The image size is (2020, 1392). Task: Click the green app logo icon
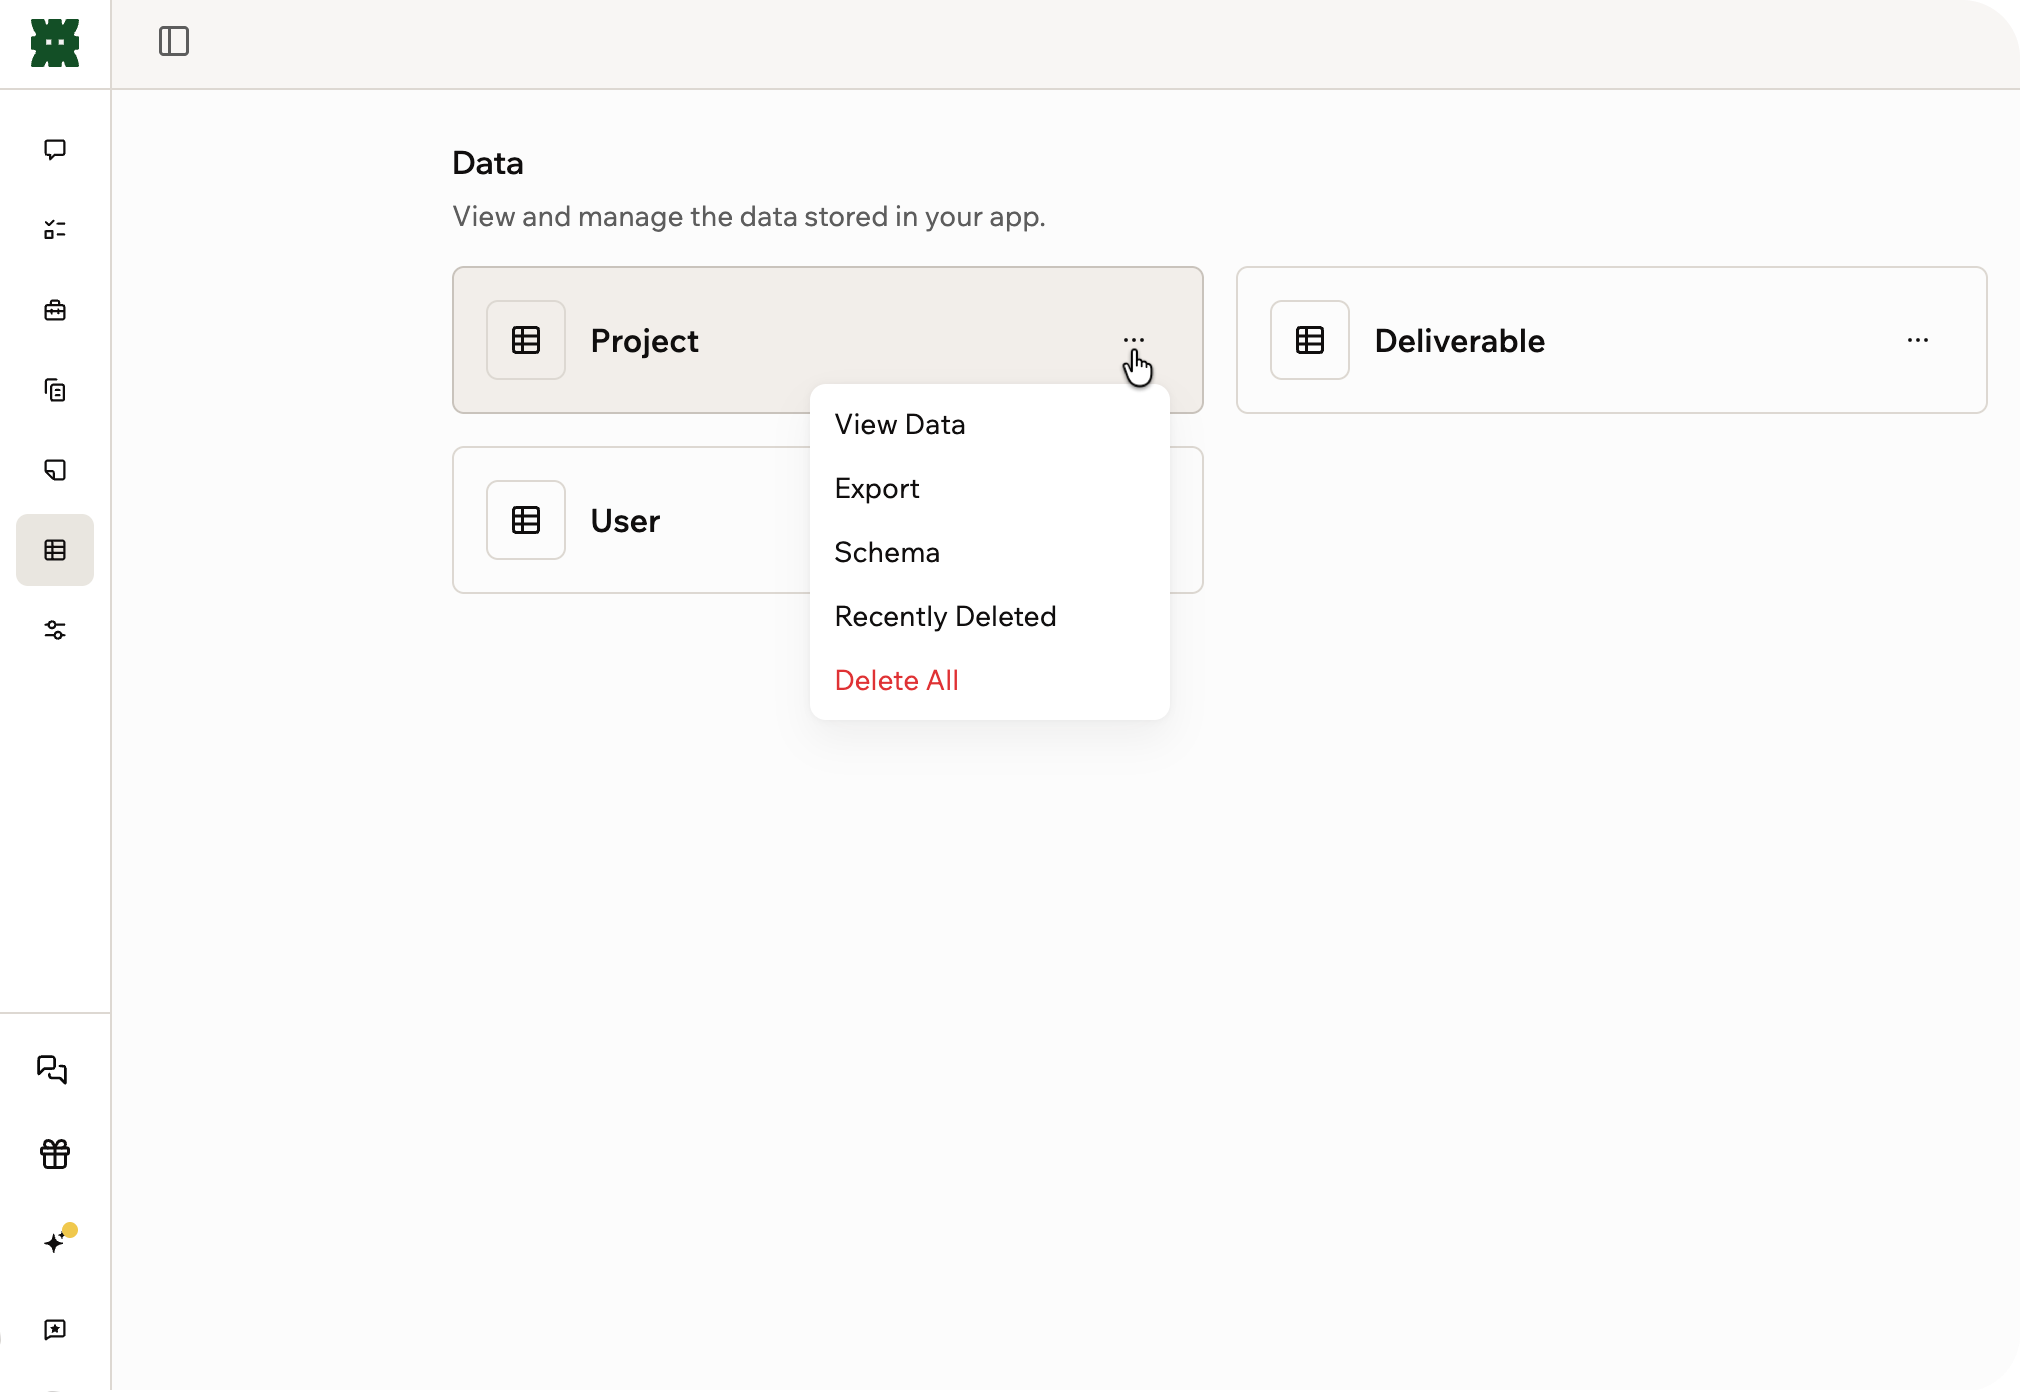[55, 43]
